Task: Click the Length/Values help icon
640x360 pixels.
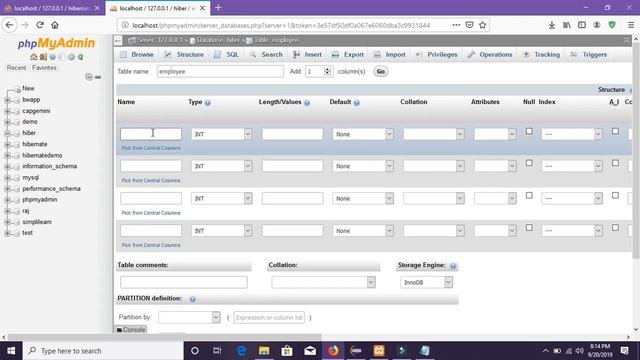Action: [x=307, y=103]
